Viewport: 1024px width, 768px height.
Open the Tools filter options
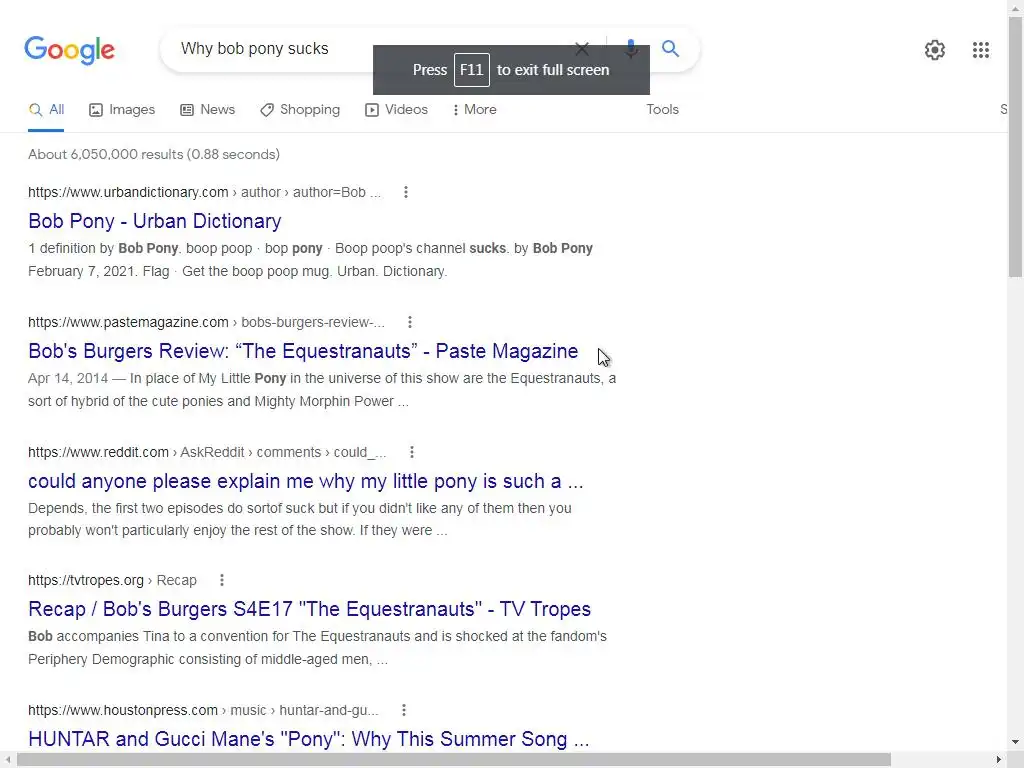pyautogui.click(x=662, y=110)
